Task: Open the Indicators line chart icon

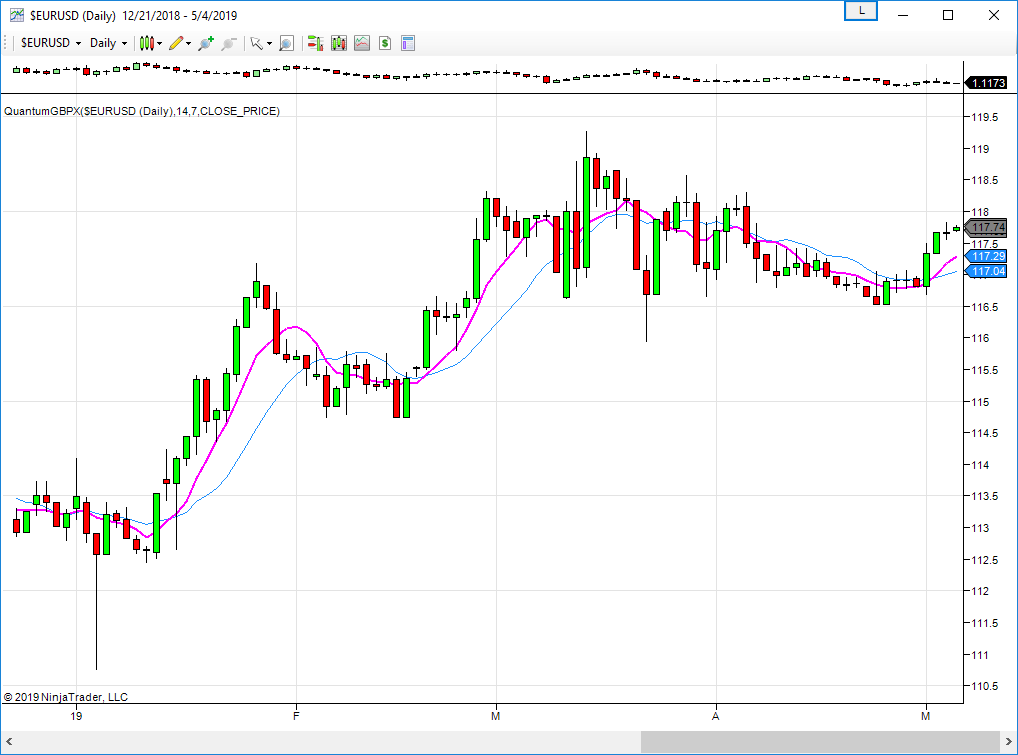Action: (362, 43)
